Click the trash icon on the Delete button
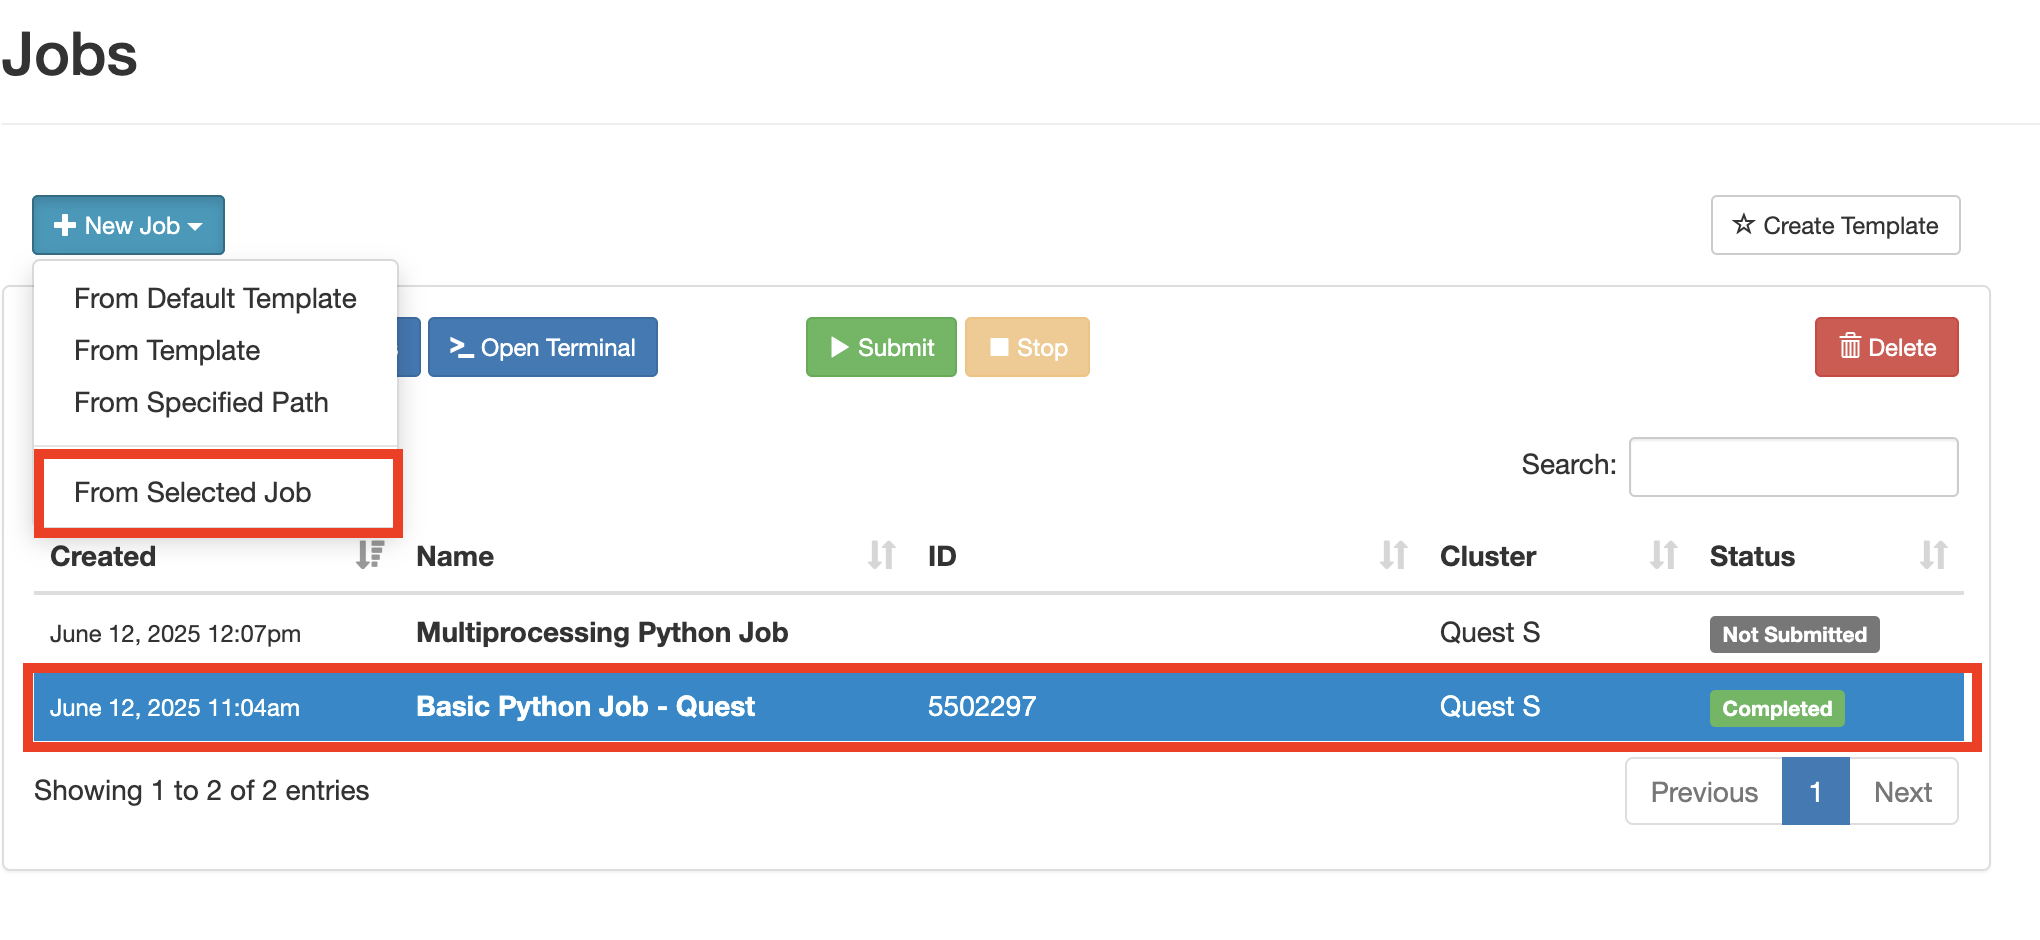Image resolution: width=2040 pixels, height=940 pixels. pyautogui.click(x=1850, y=347)
